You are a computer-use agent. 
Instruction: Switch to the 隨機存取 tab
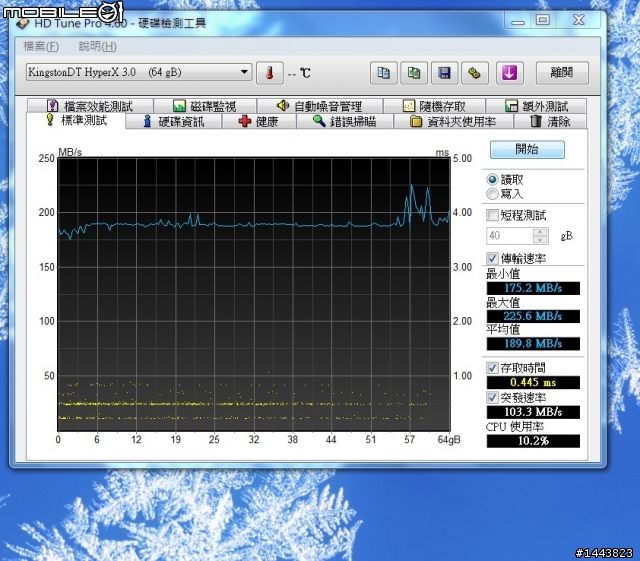click(x=434, y=106)
